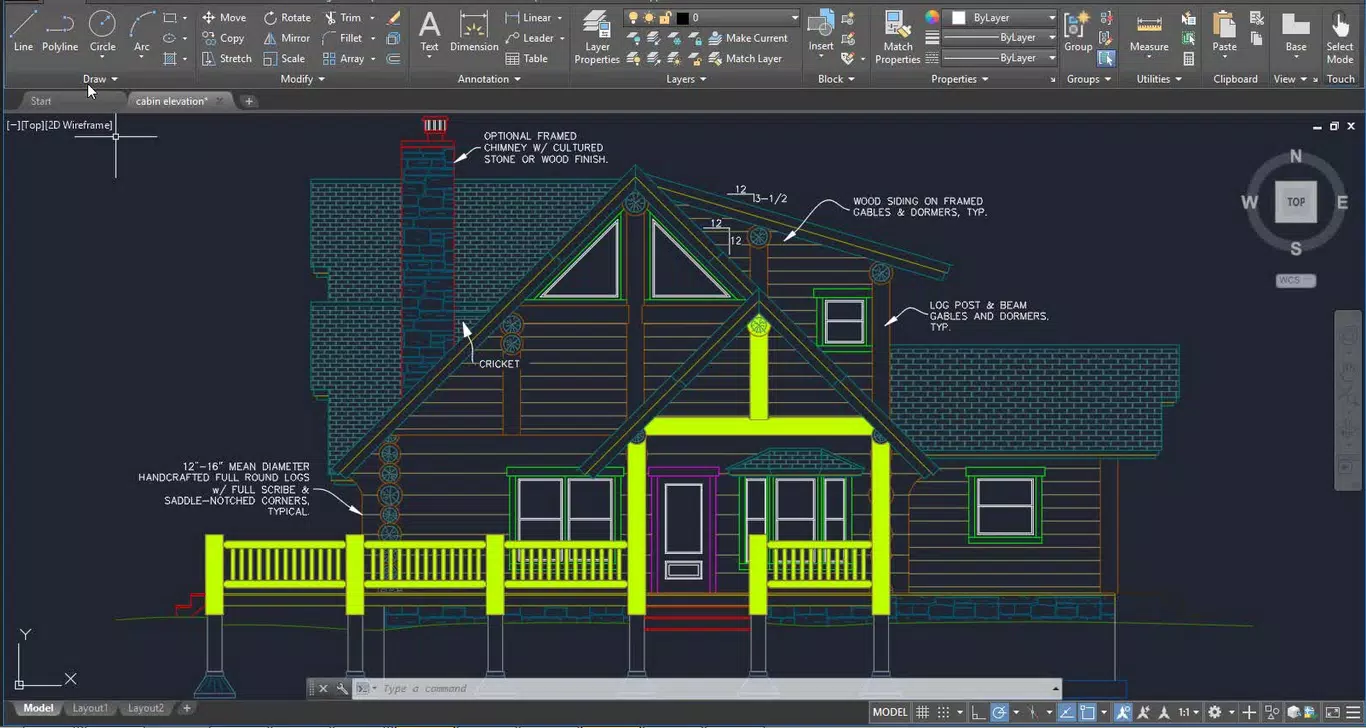The image size is (1366, 728).
Task: Open the Linear dimension dropdown arrow
Action: tap(559, 17)
